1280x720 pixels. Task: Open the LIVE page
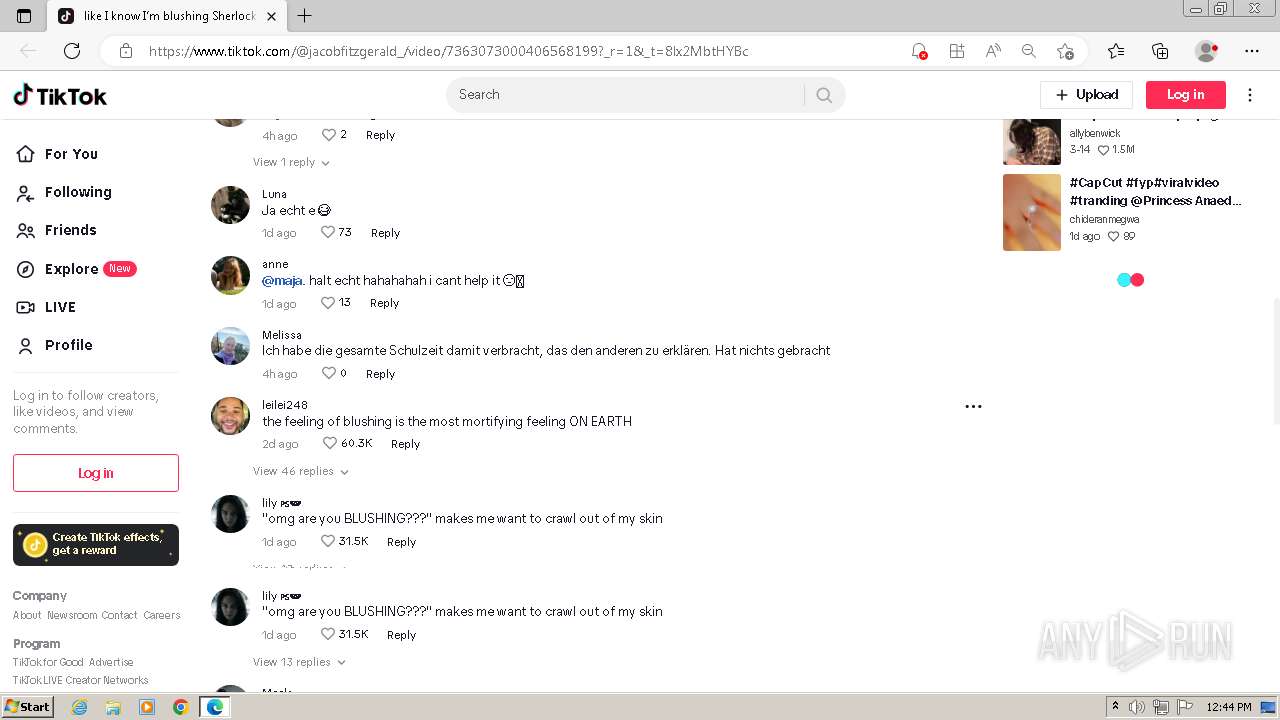click(47, 307)
